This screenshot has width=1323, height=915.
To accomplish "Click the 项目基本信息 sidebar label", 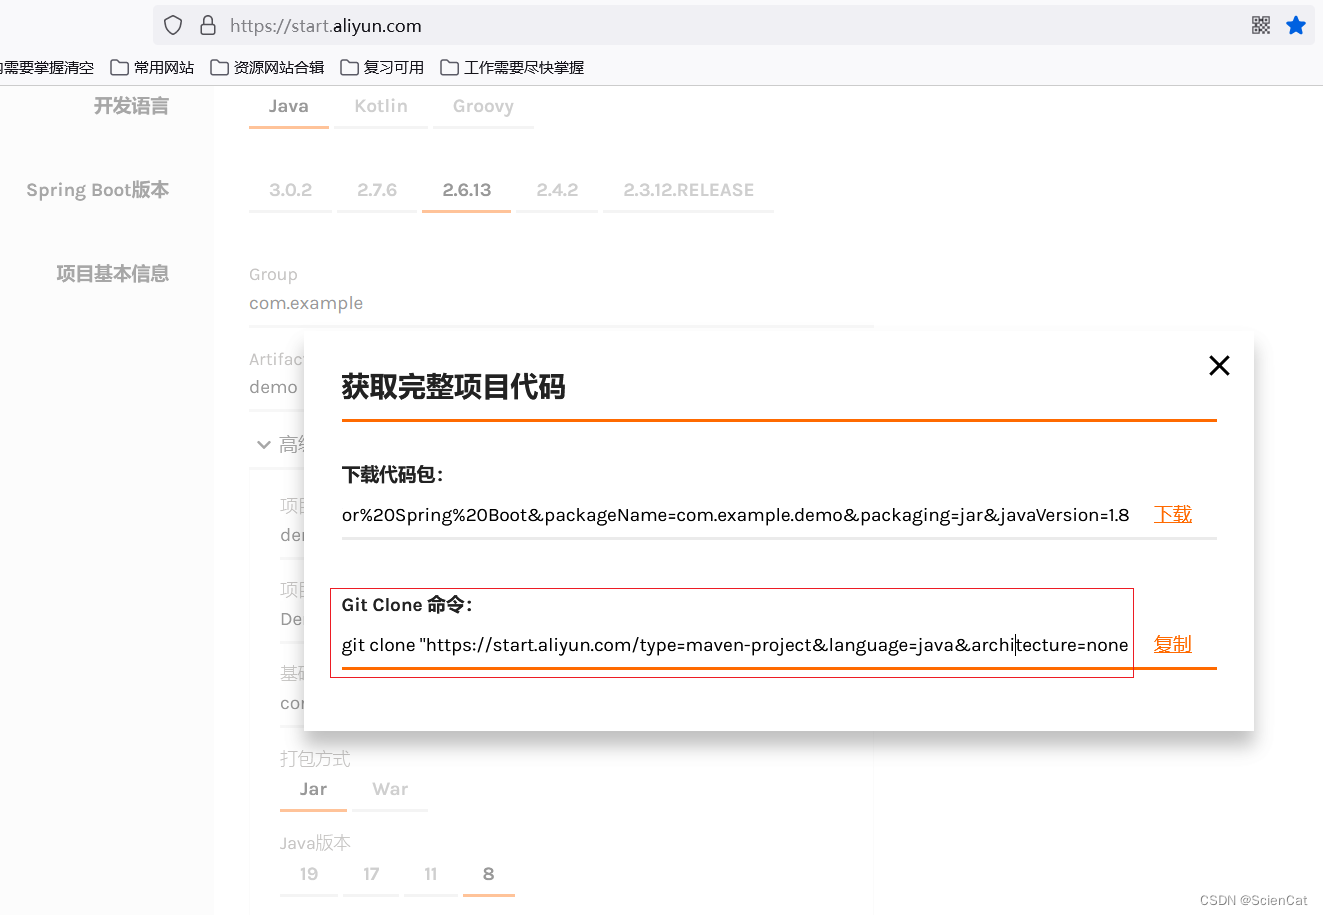I will pyautogui.click(x=112, y=273).
